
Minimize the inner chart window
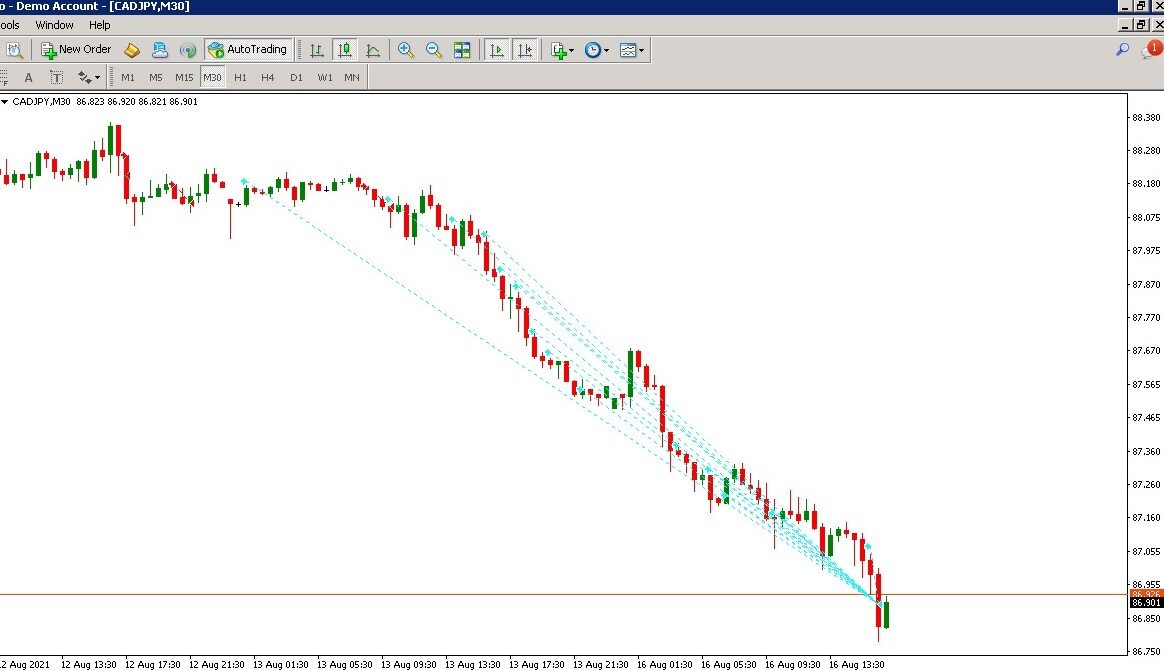pos(1125,24)
